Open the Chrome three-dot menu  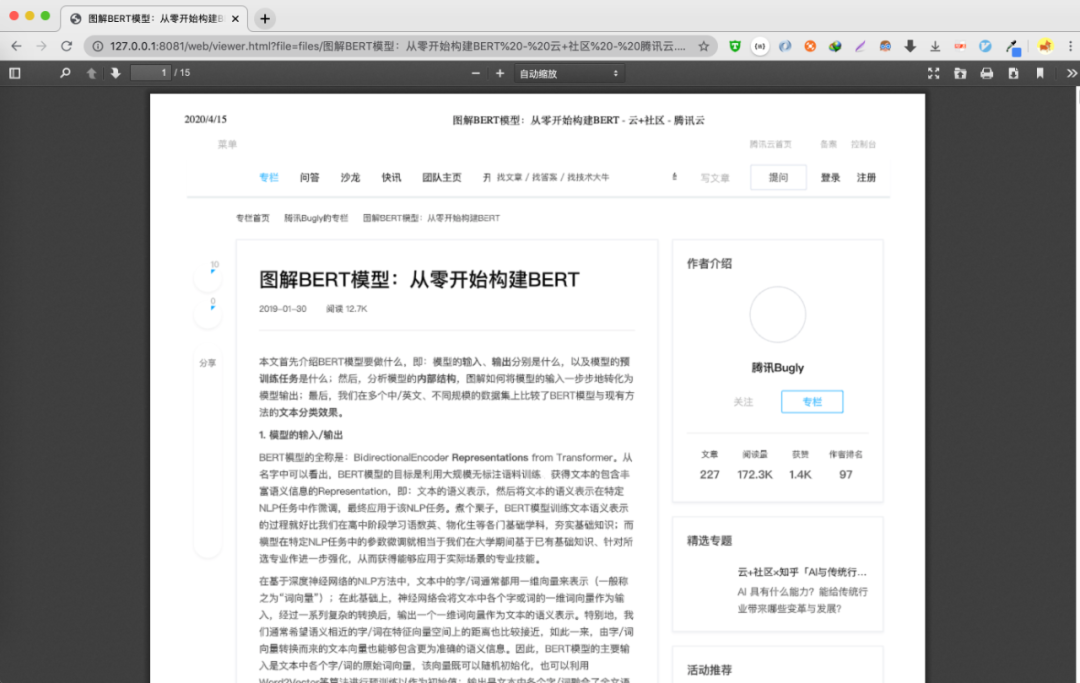[x=1070, y=46]
